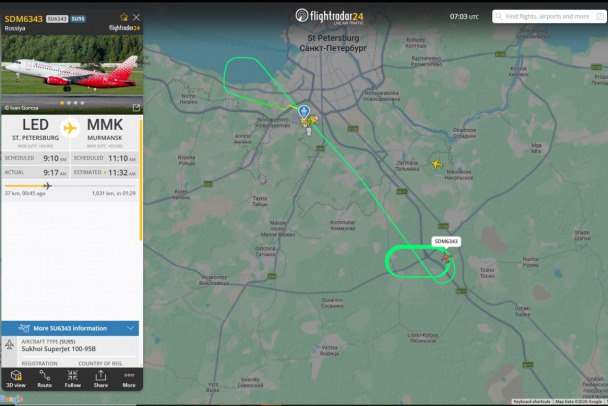This screenshot has width=608, height=406.
Task: Select the yellow aircraft near Nikolskoye
Action: tap(437, 164)
